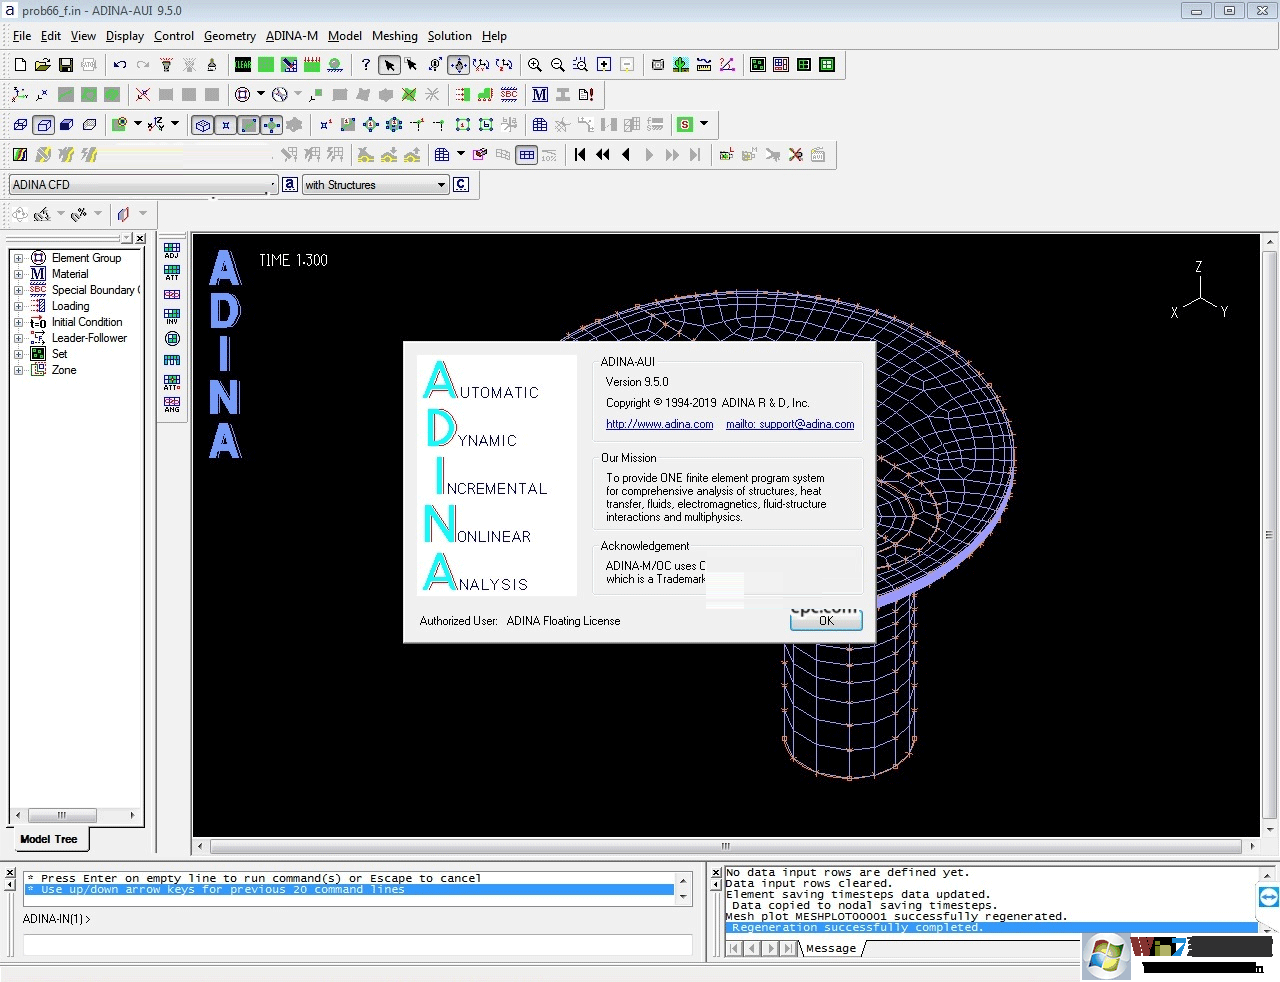Toggle the wireframe cube display button
Screen dimensions: 1280x982
[203, 125]
